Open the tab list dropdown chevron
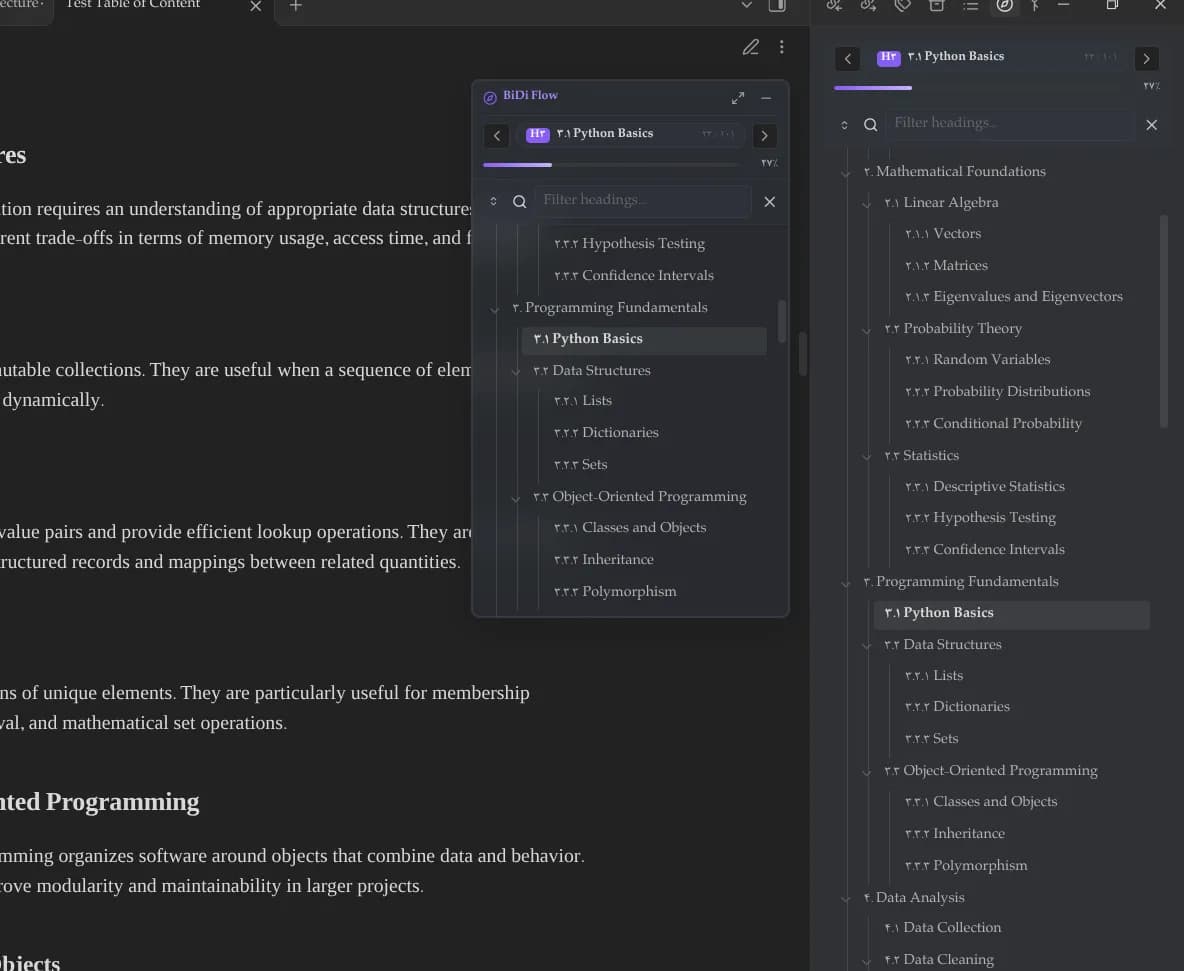Image resolution: width=1184 pixels, height=971 pixels. pyautogui.click(x=746, y=5)
